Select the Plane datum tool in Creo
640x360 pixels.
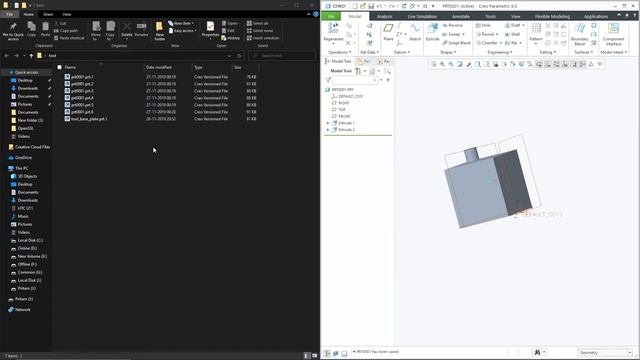(x=388, y=32)
